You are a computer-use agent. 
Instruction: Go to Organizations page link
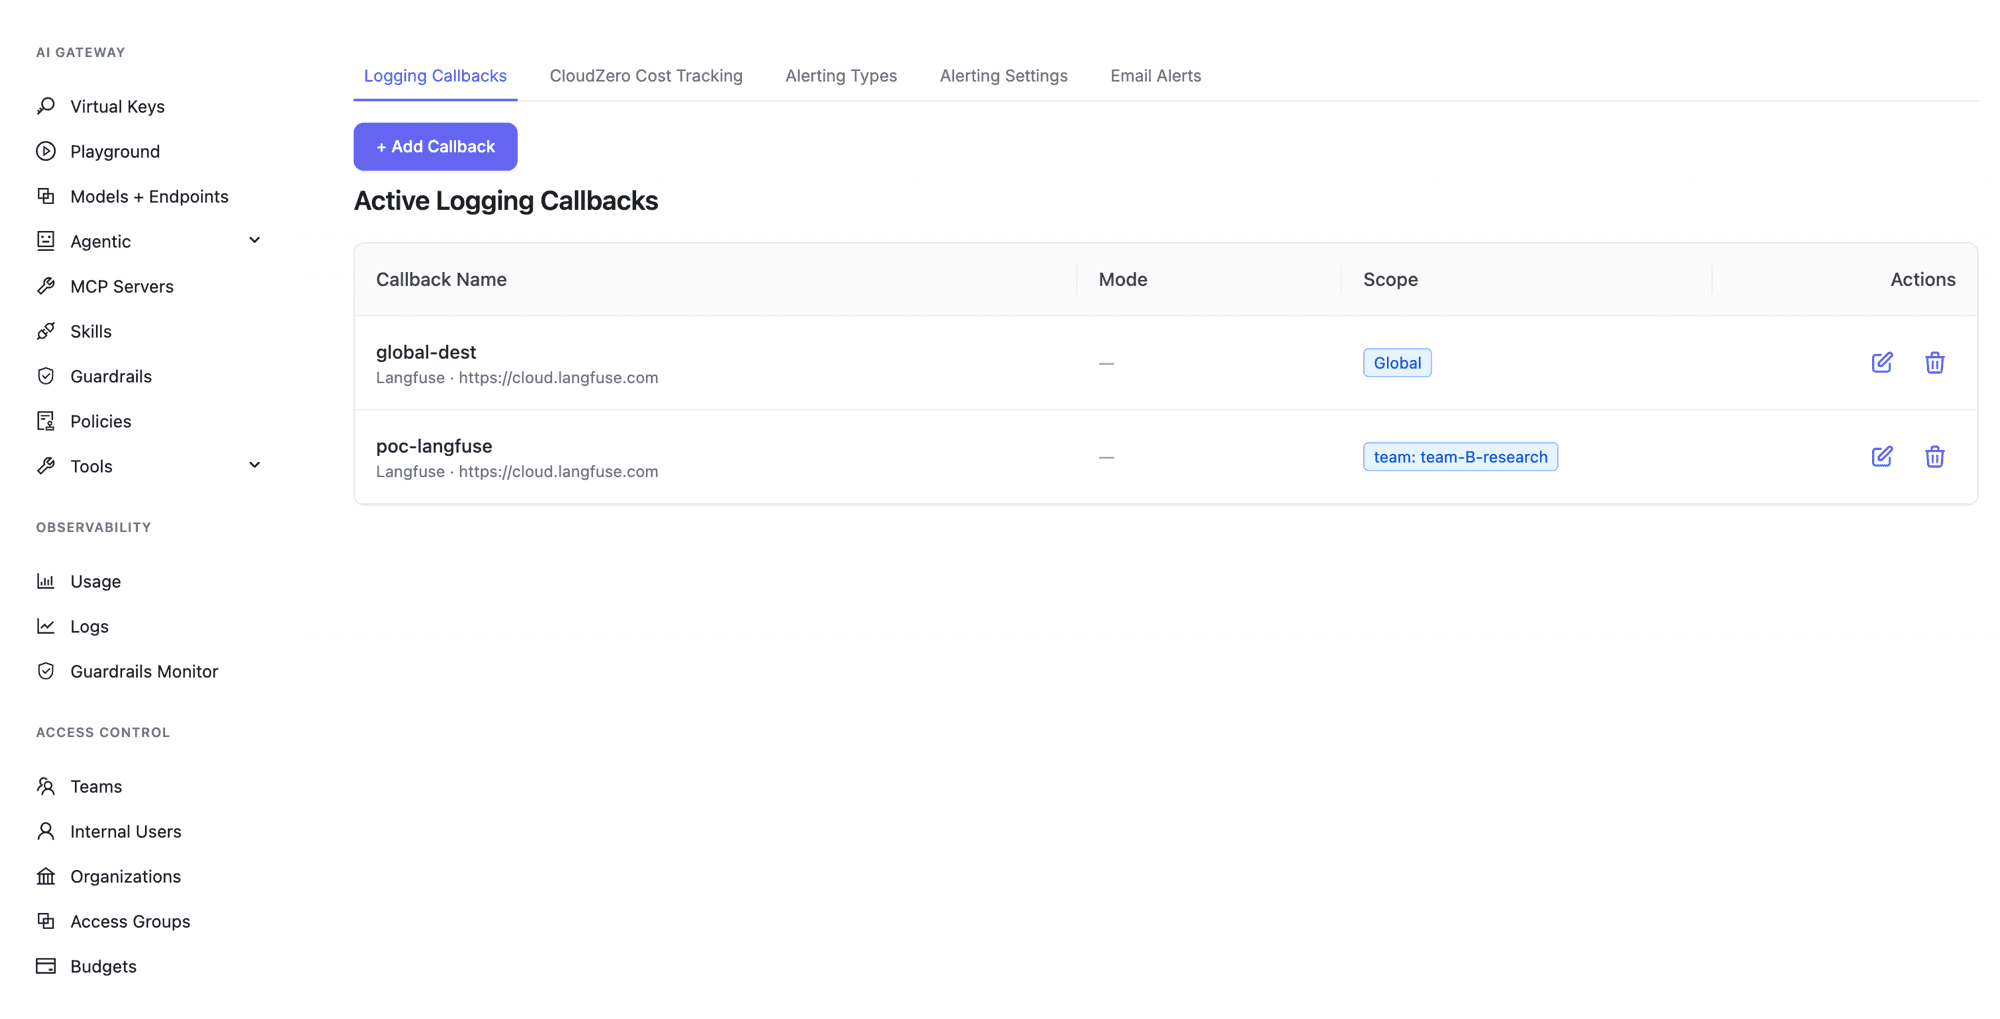126,876
